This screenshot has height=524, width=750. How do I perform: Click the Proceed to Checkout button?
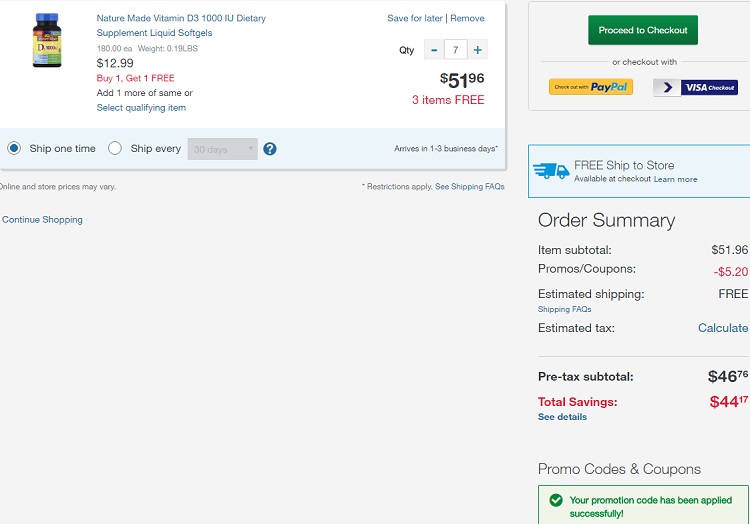click(x=643, y=30)
